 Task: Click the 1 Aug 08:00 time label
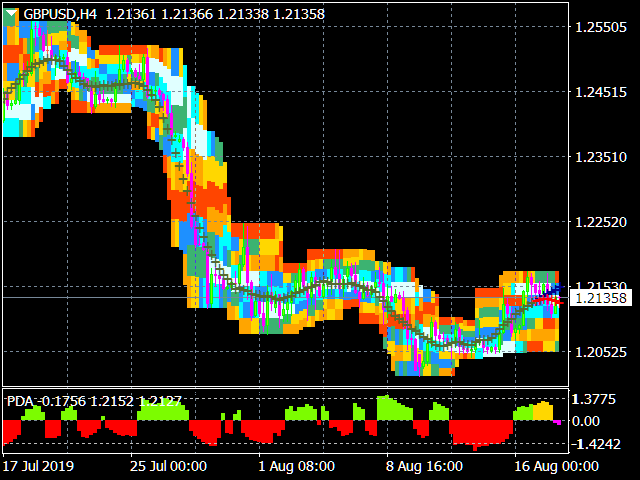click(297, 466)
